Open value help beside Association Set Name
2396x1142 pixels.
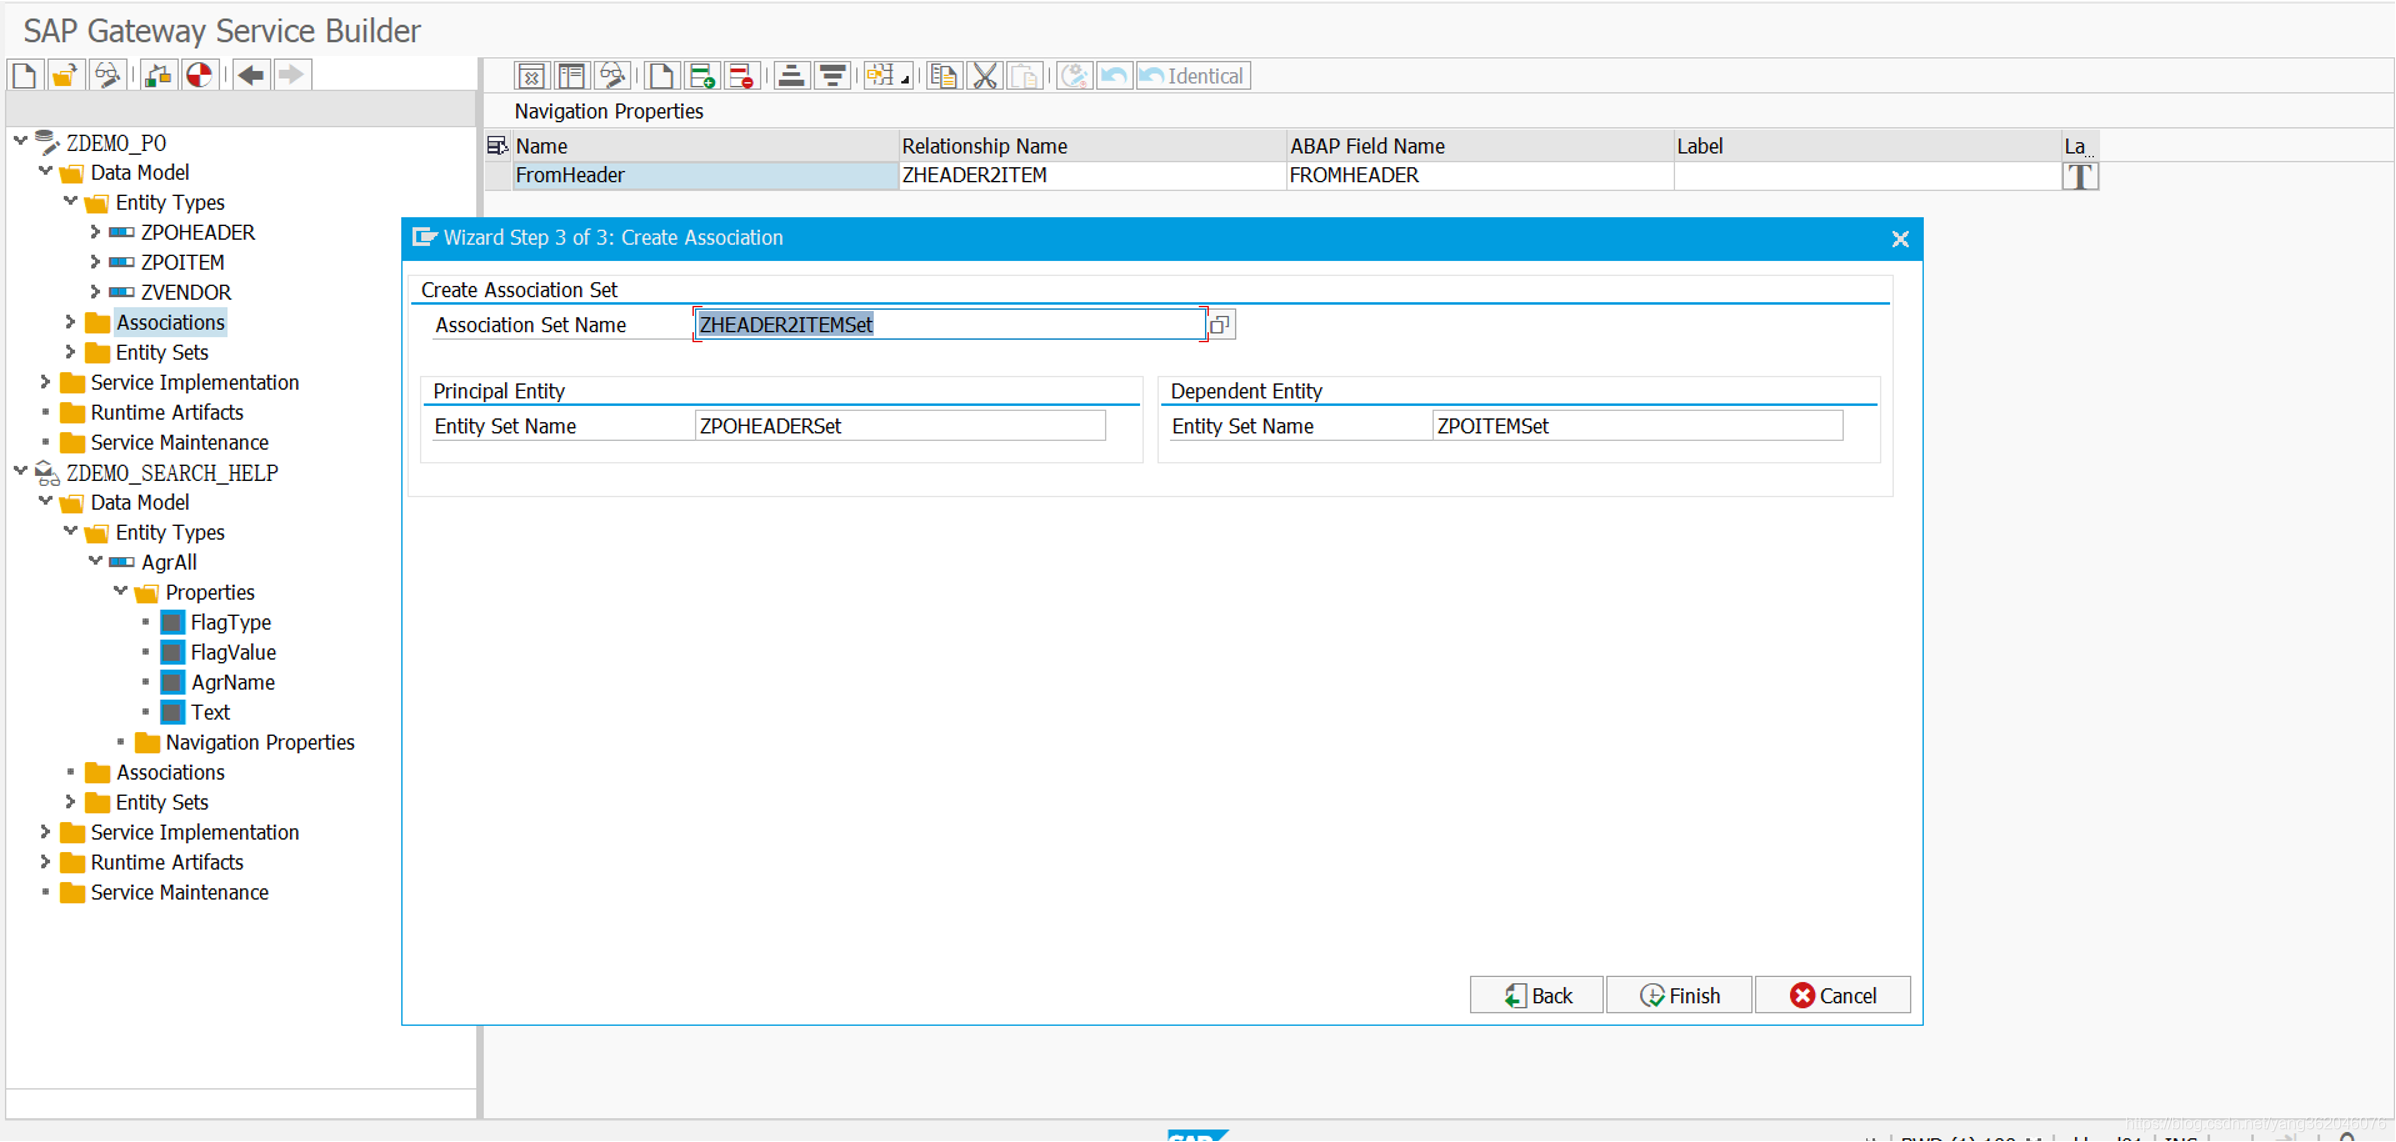pos(1220,325)
